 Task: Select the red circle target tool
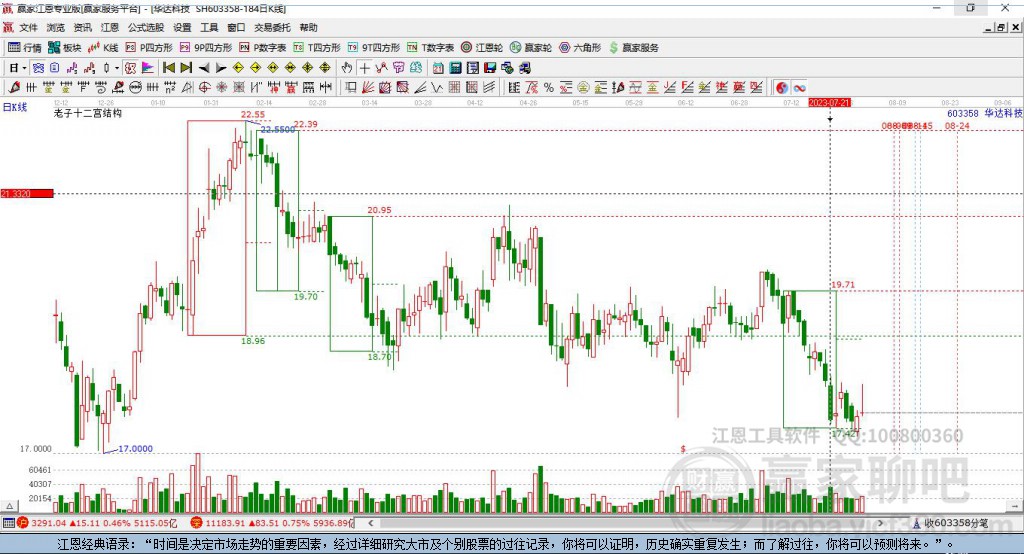[204, 88]
